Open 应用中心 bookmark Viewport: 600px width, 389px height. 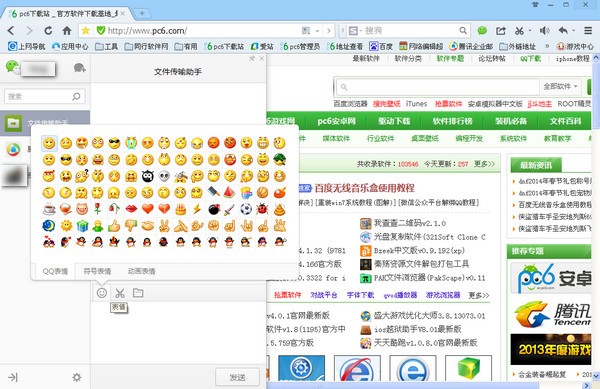click(70, 46)
